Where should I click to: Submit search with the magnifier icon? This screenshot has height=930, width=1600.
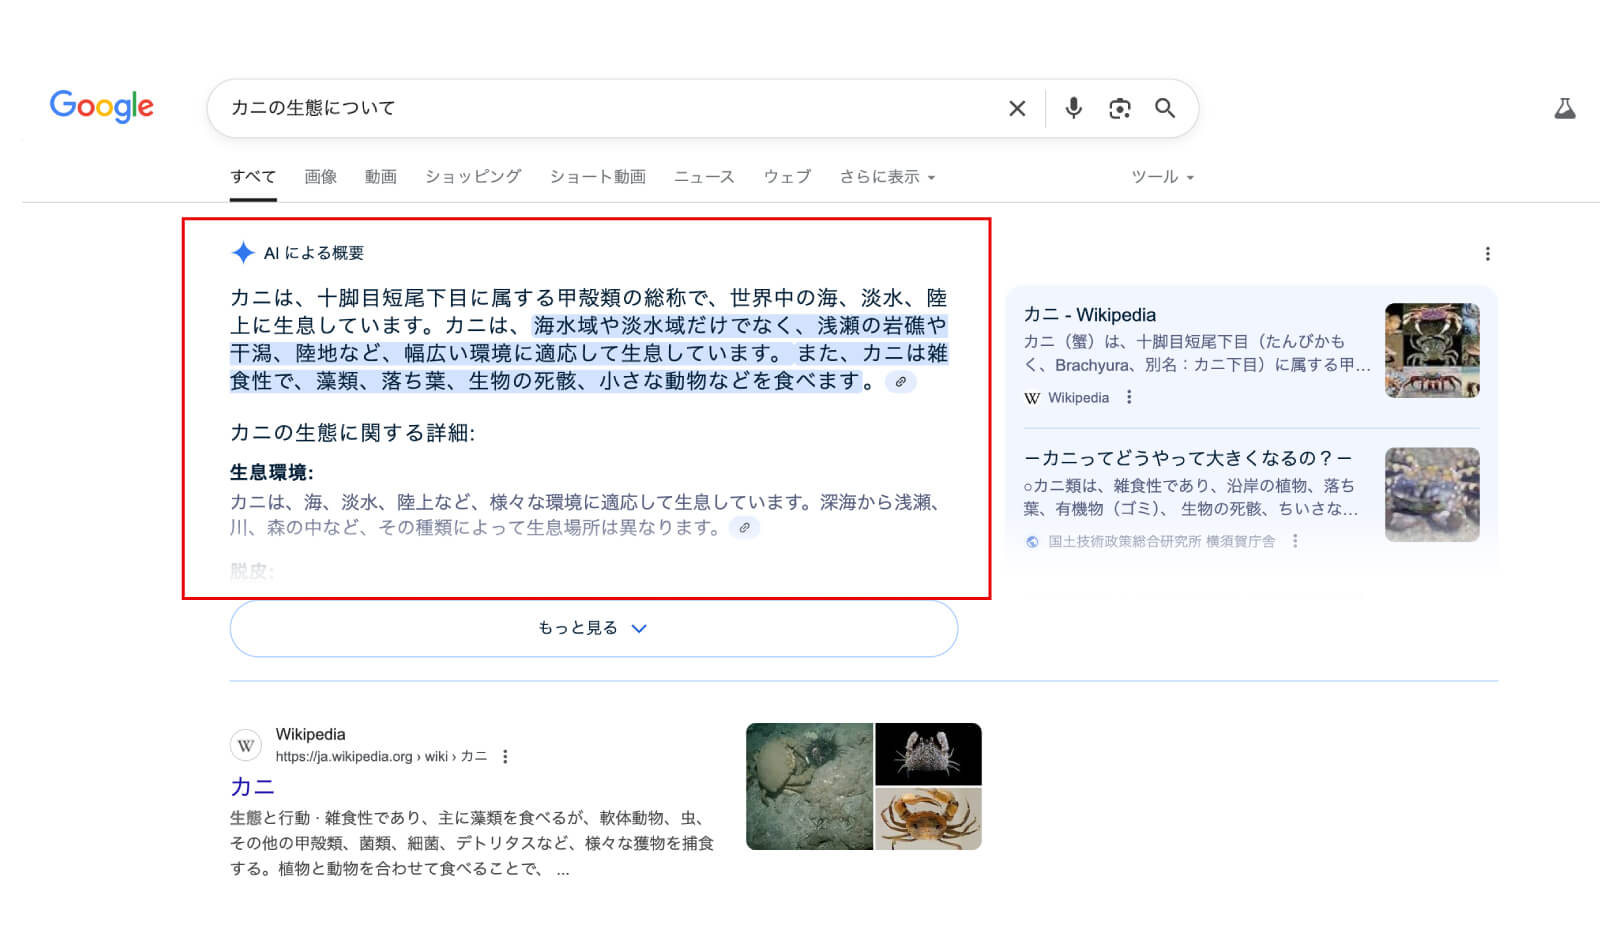pos(1165,108)
